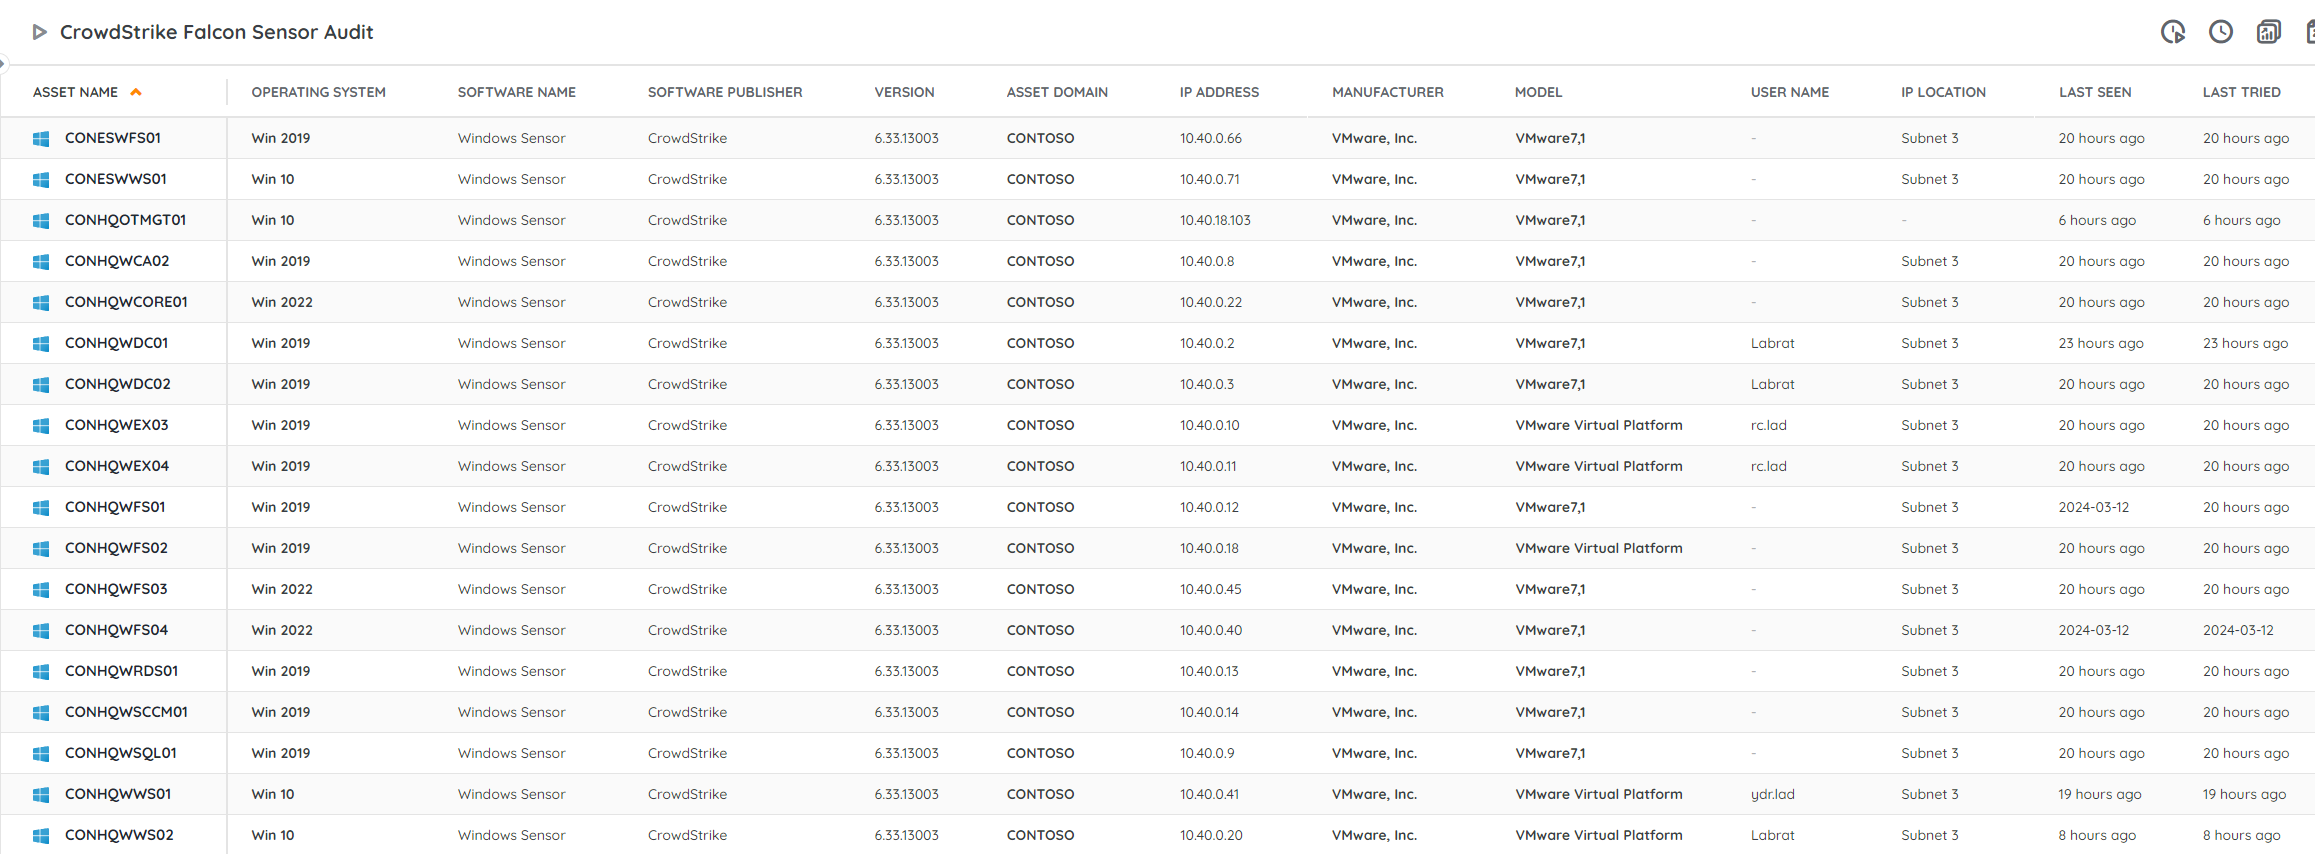This screenshot has height=854, width=2315.
Task: Open asset CONESWFS01
Action: (113, 138)
